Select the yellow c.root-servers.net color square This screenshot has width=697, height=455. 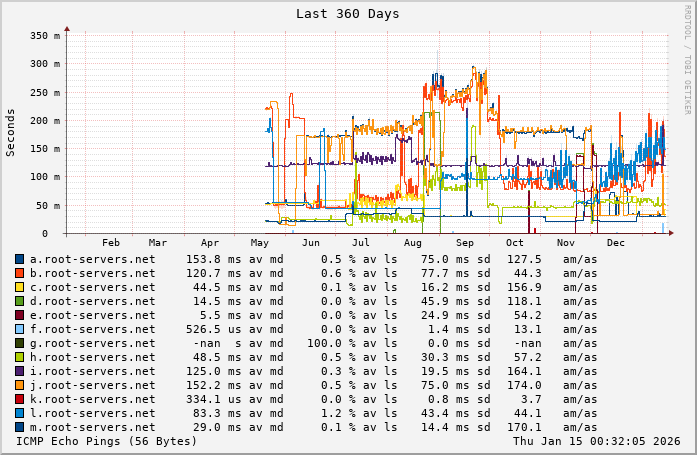20,287
